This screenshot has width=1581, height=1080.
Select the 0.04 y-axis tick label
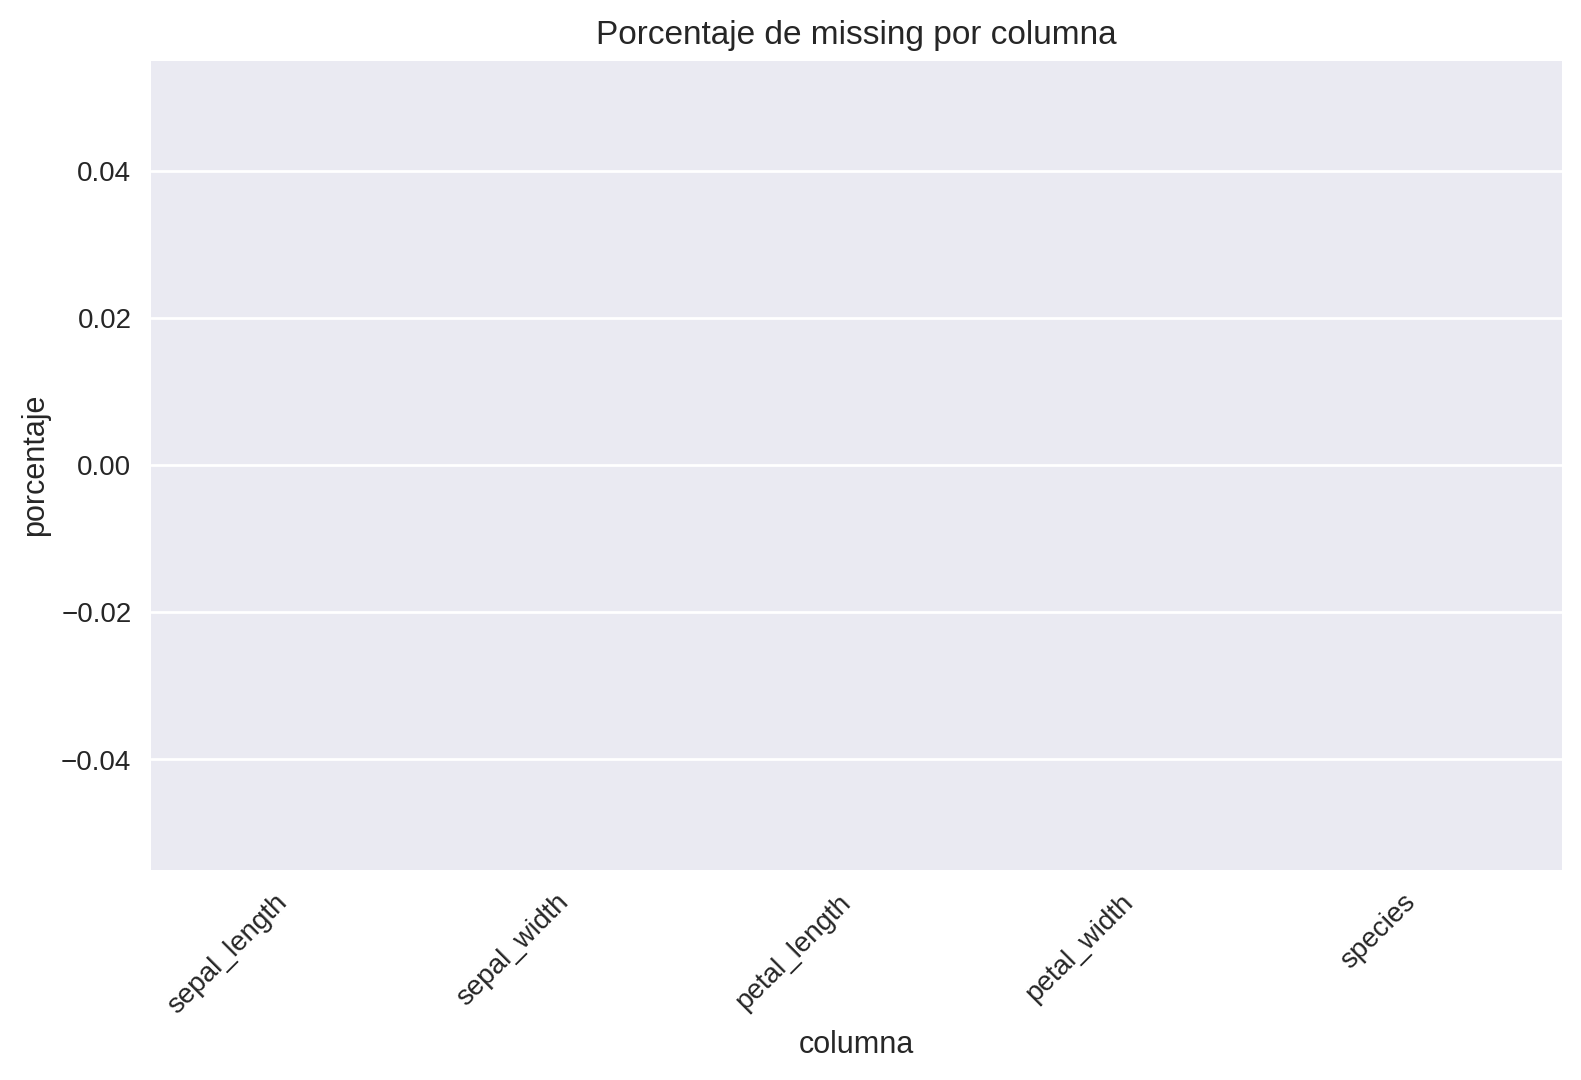(104, 173)
